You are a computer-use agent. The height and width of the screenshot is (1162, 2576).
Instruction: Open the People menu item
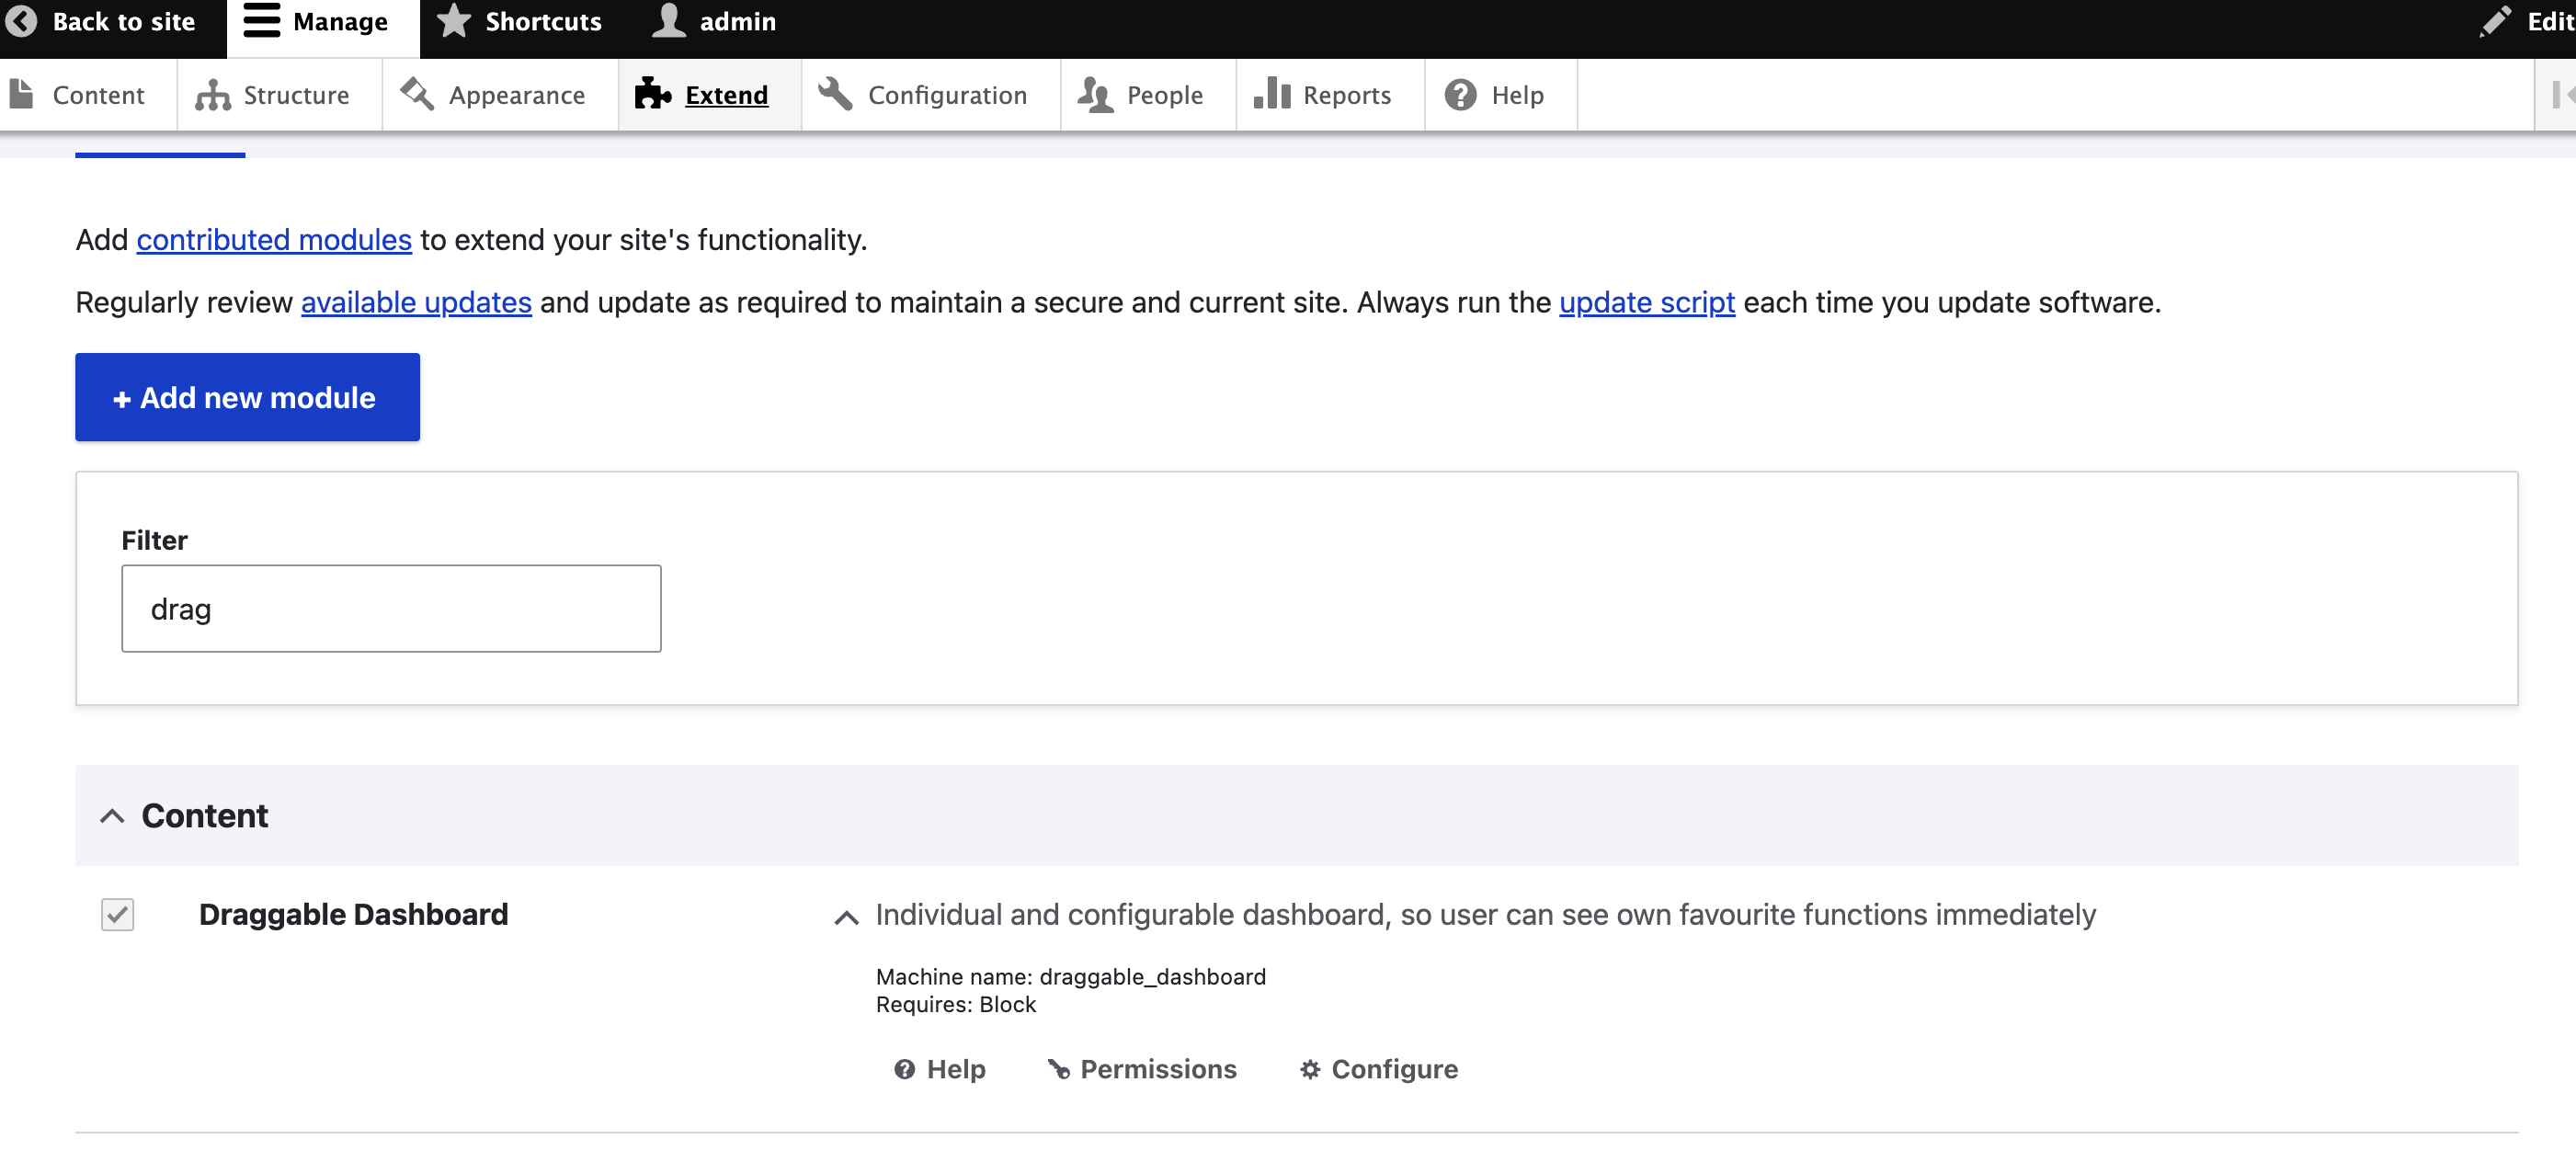coord(1164,95)
